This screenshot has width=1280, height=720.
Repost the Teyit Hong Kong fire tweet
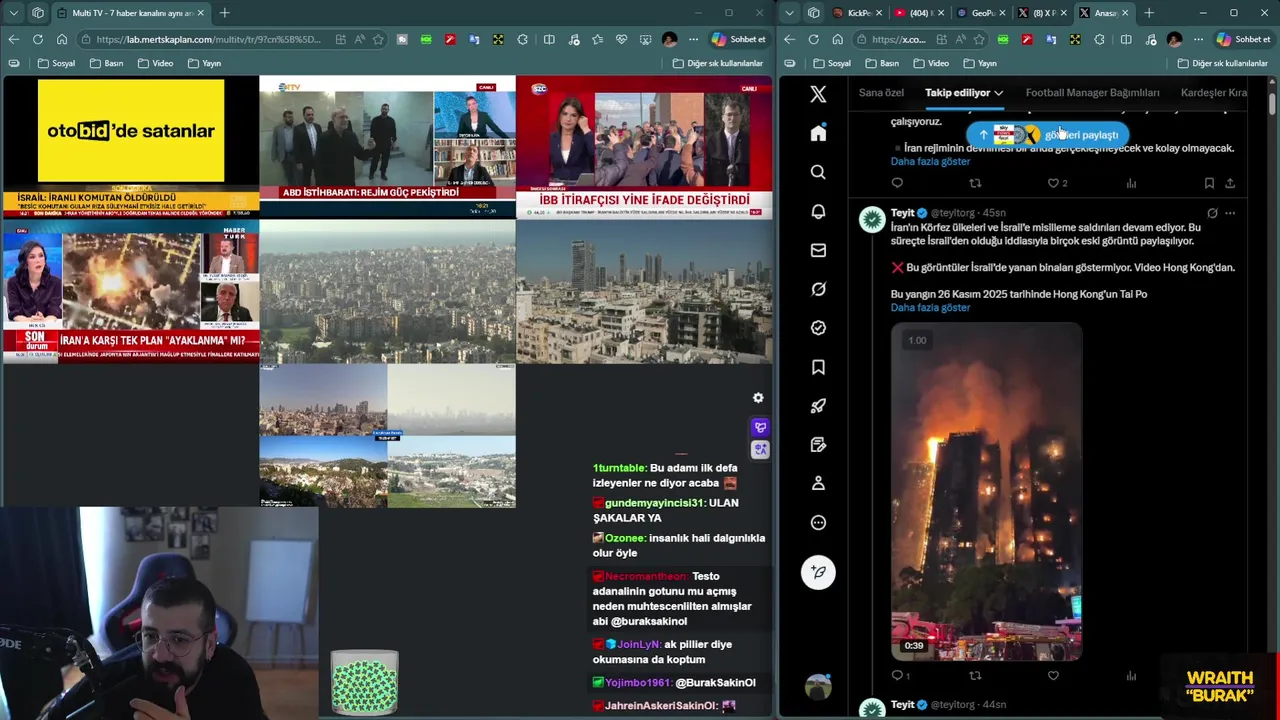[x=975, y=676]
